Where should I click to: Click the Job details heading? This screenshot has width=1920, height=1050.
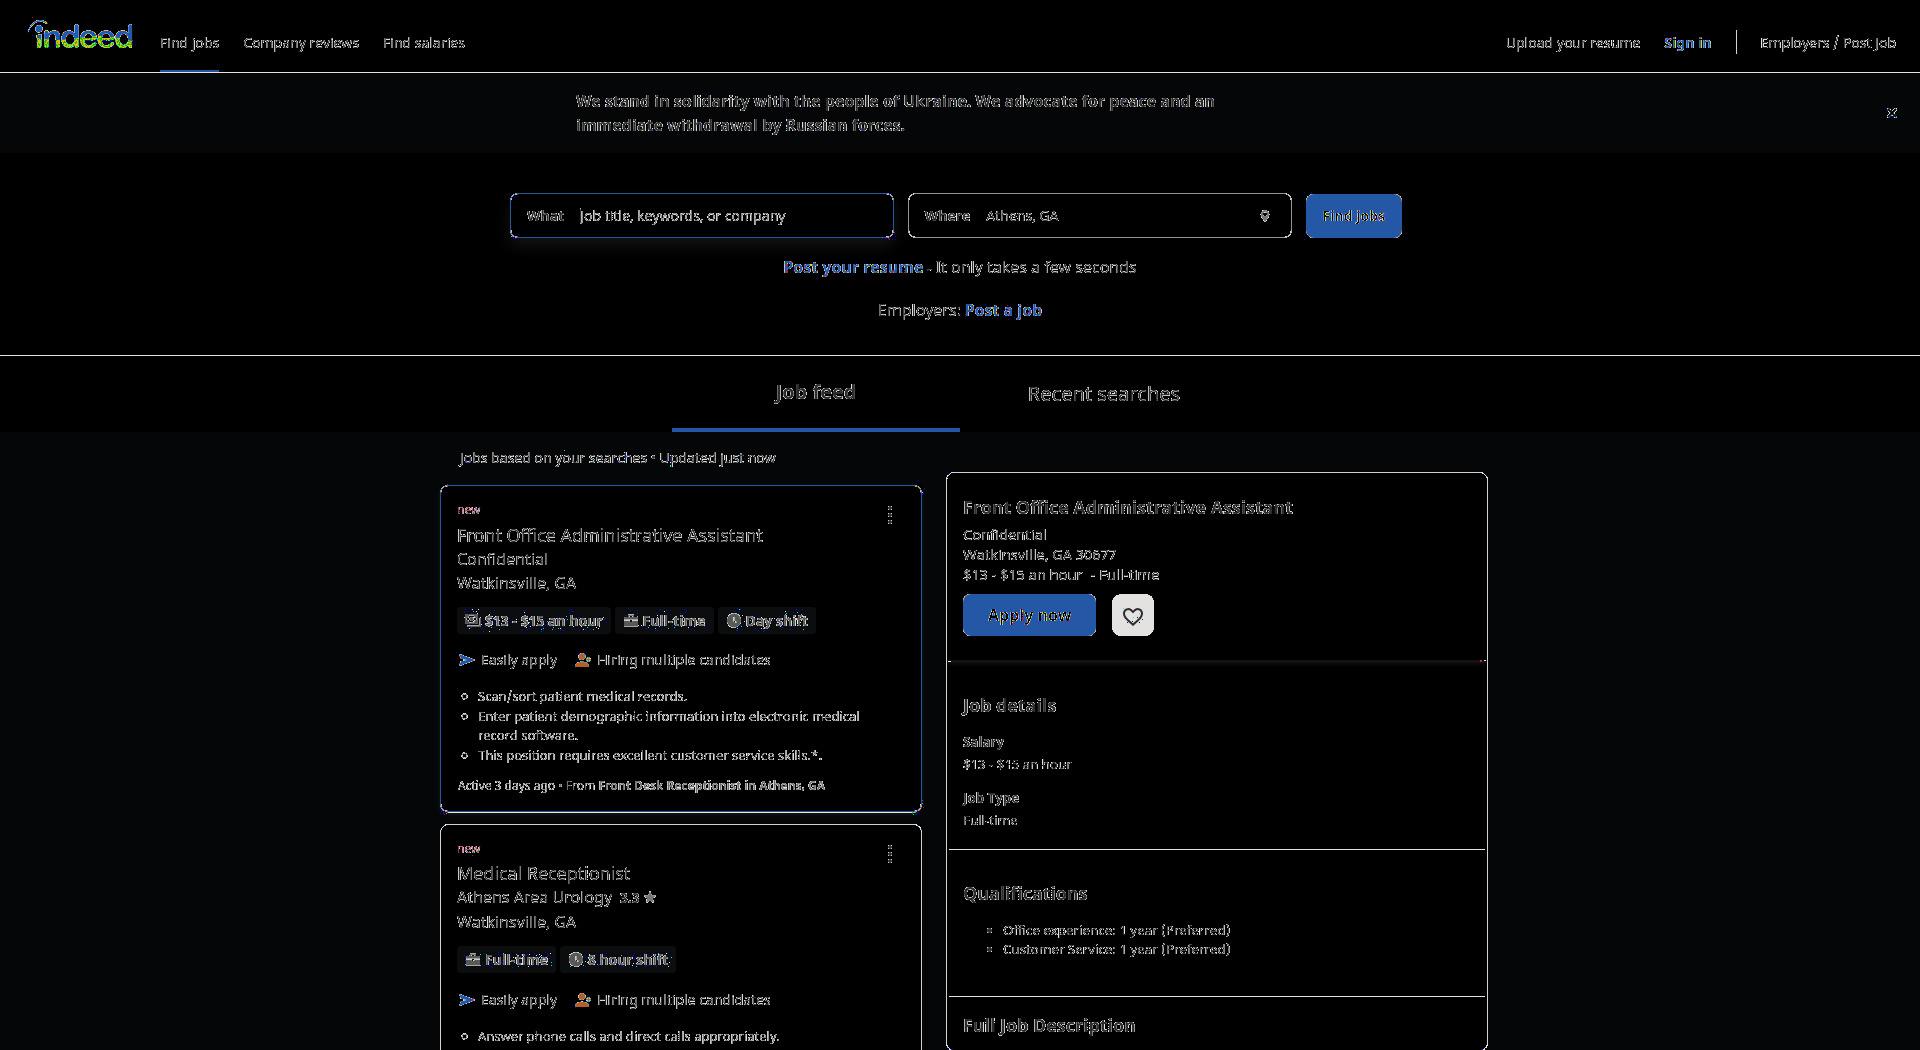click(x=1009, y=706)
